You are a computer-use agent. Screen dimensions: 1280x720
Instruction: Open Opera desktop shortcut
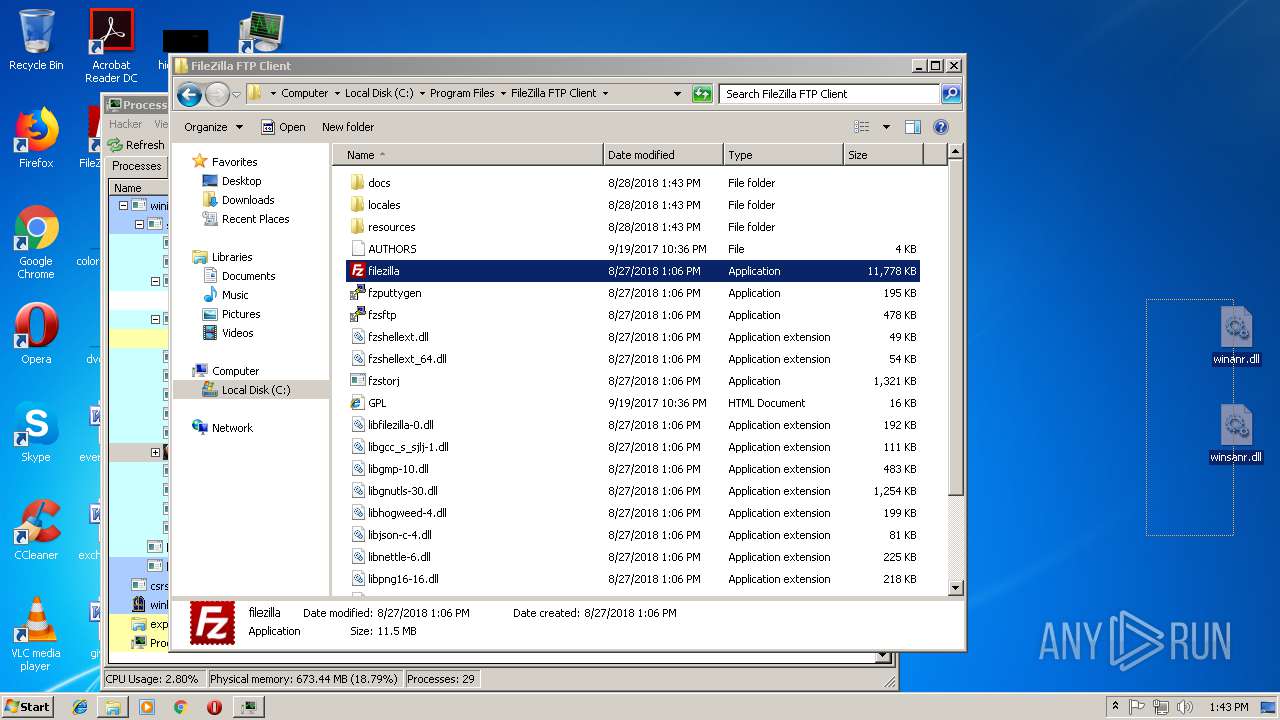pos(36,334)
